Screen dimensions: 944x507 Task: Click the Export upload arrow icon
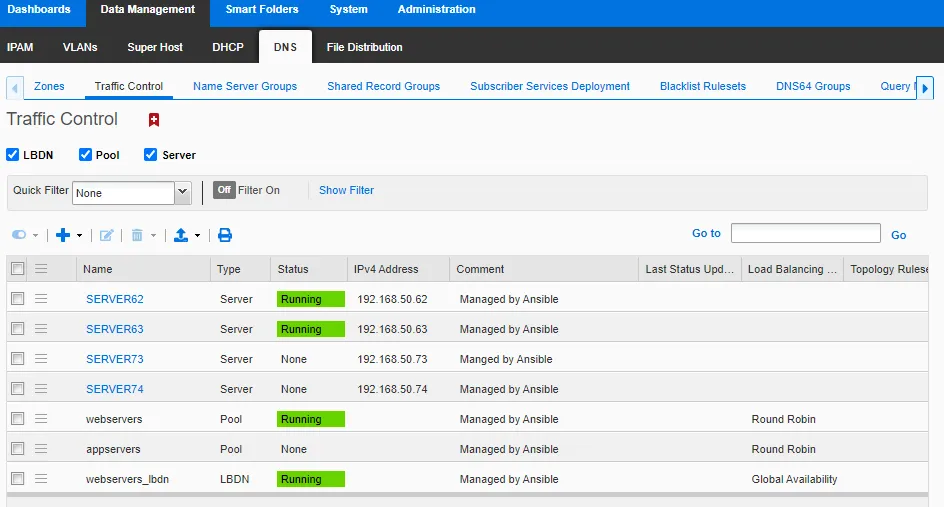pyautogui.click(x=181, y=235)
